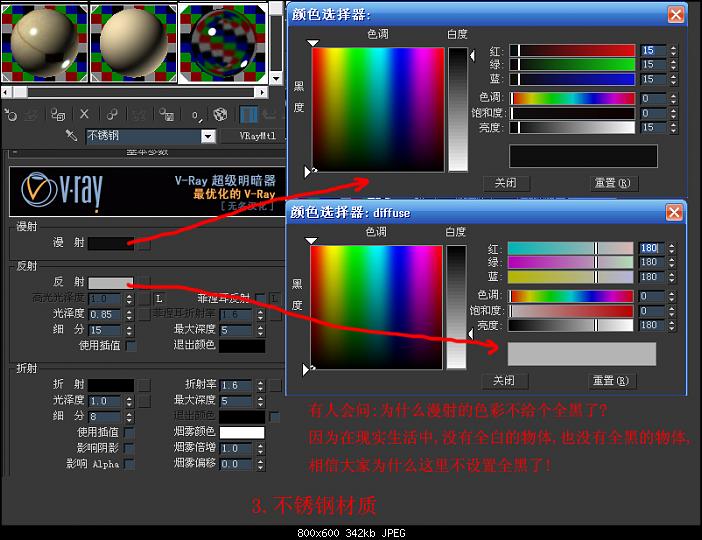Image resolution: width=702 pixels, height=540 pixels.
Task: Click map button beside 折射 swatch
Action: 144,385
